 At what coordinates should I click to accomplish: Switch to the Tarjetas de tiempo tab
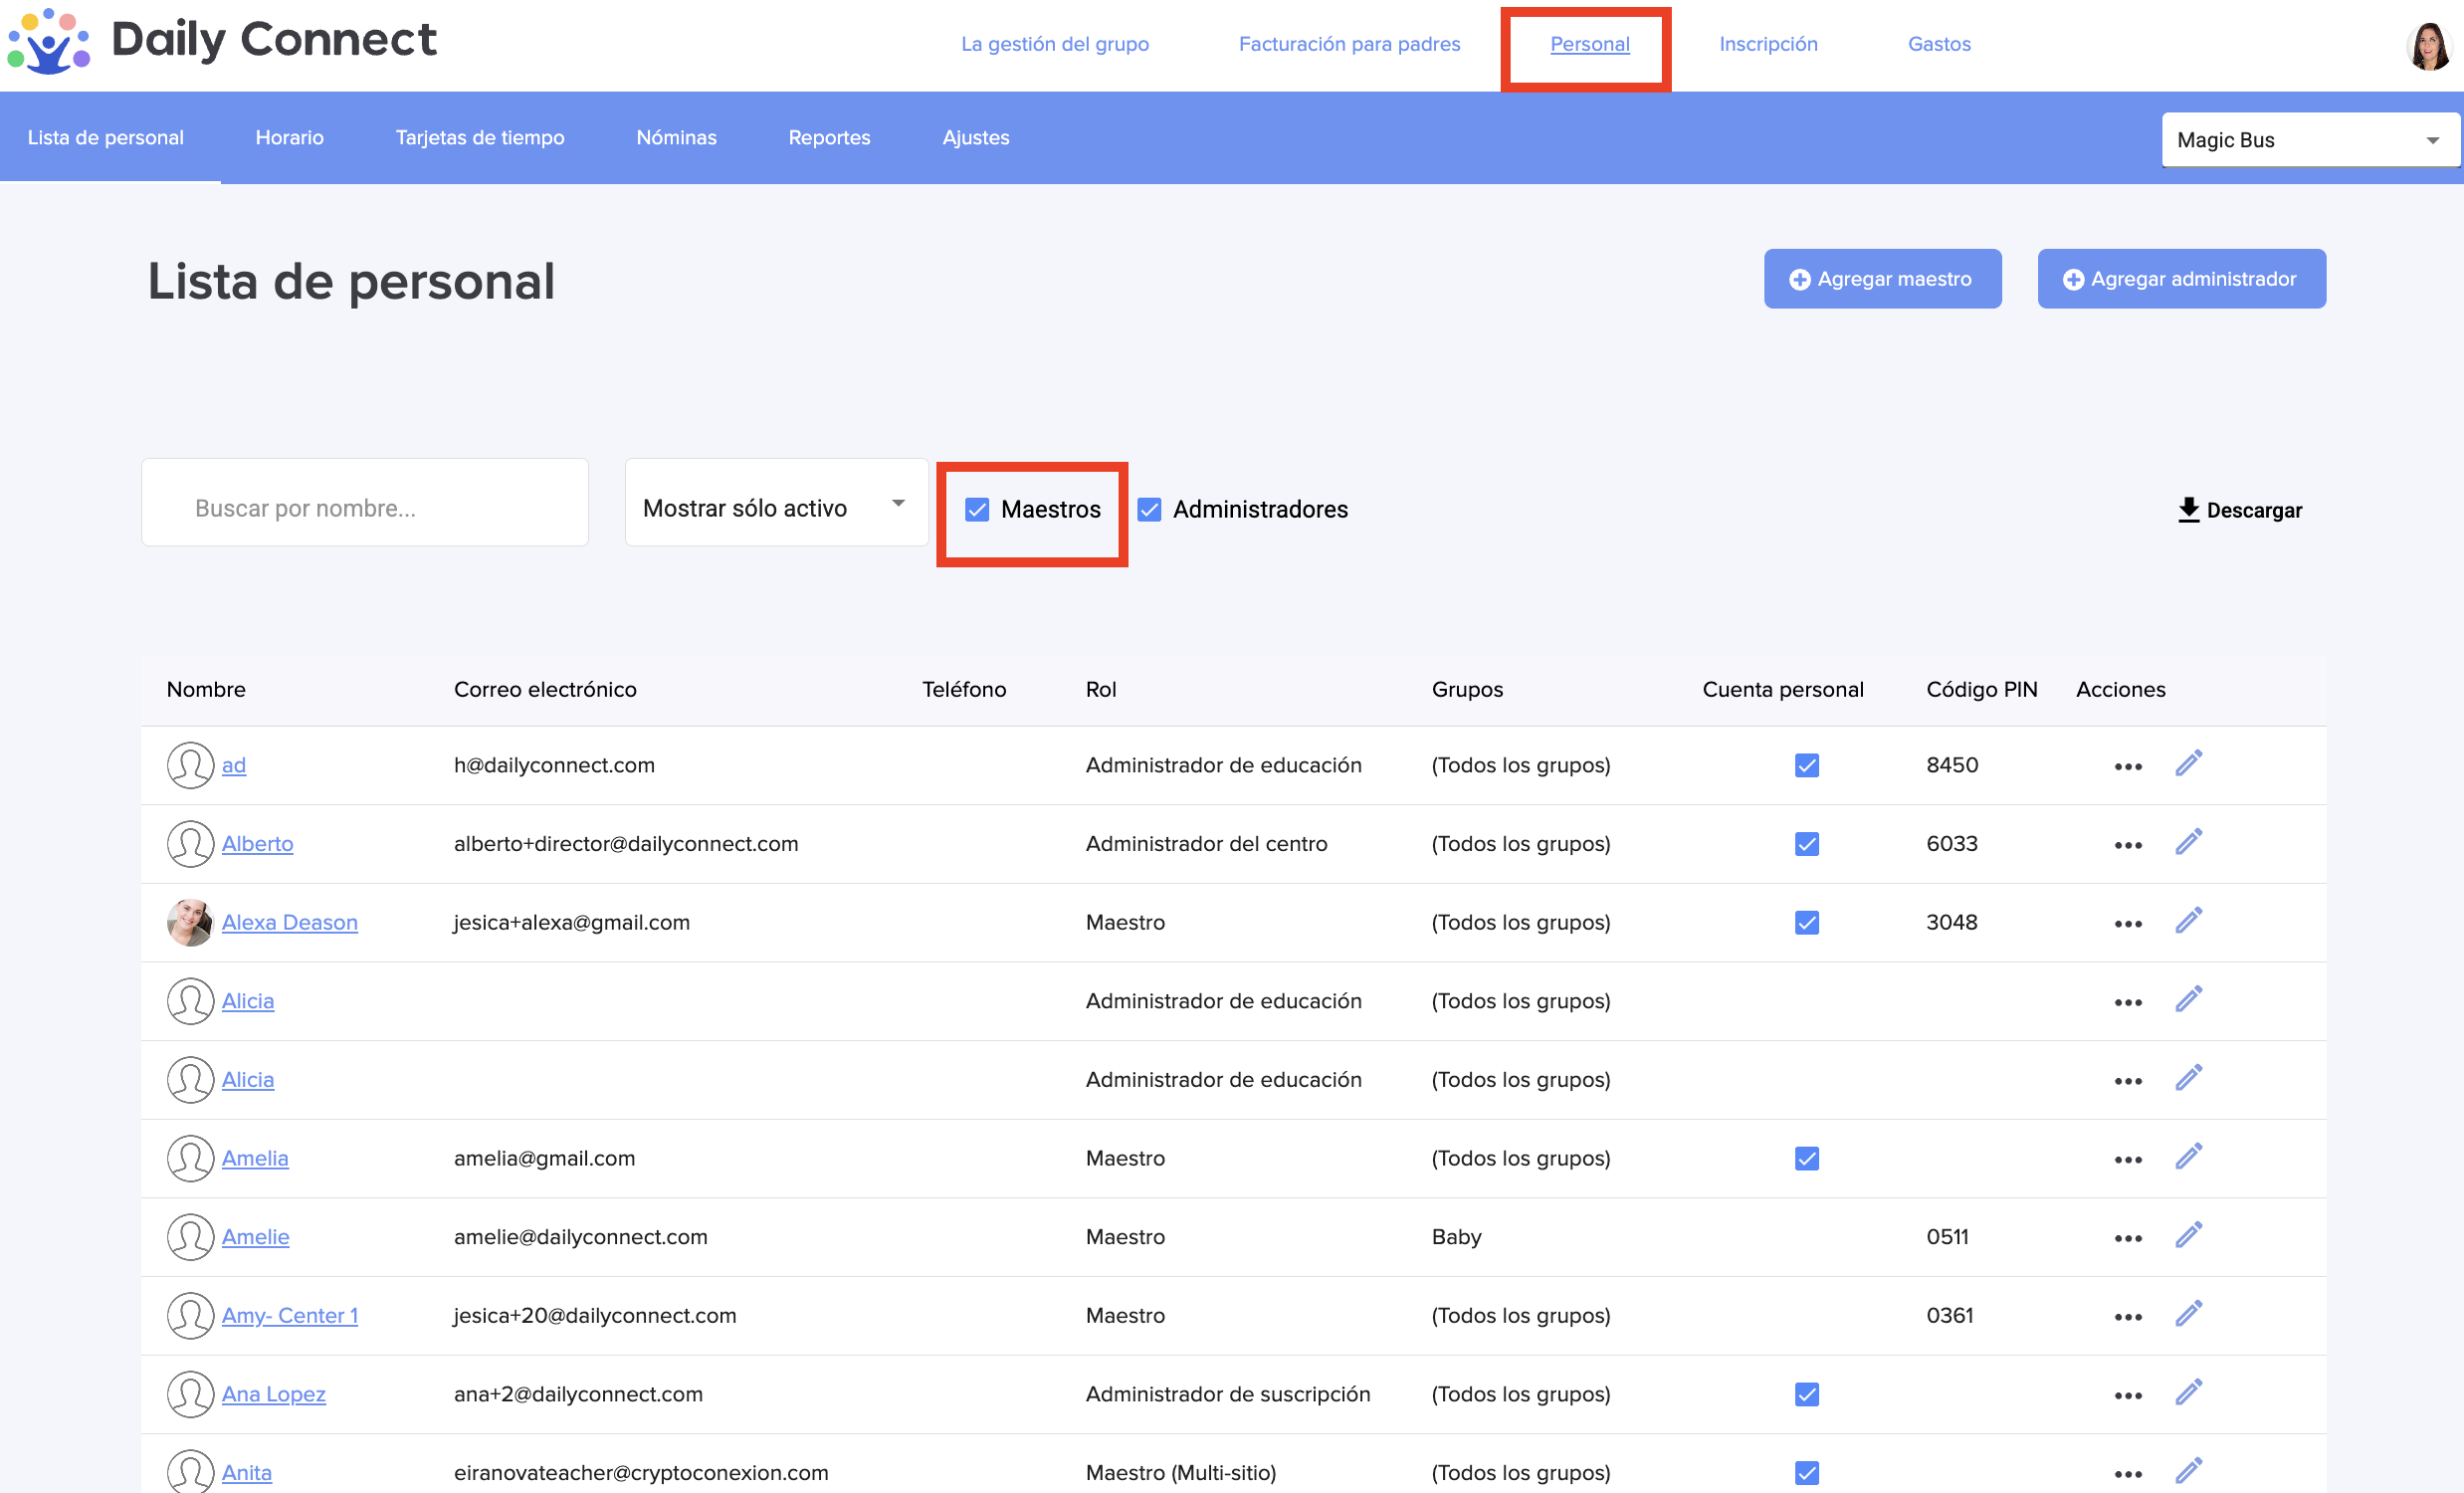(480, 137)
